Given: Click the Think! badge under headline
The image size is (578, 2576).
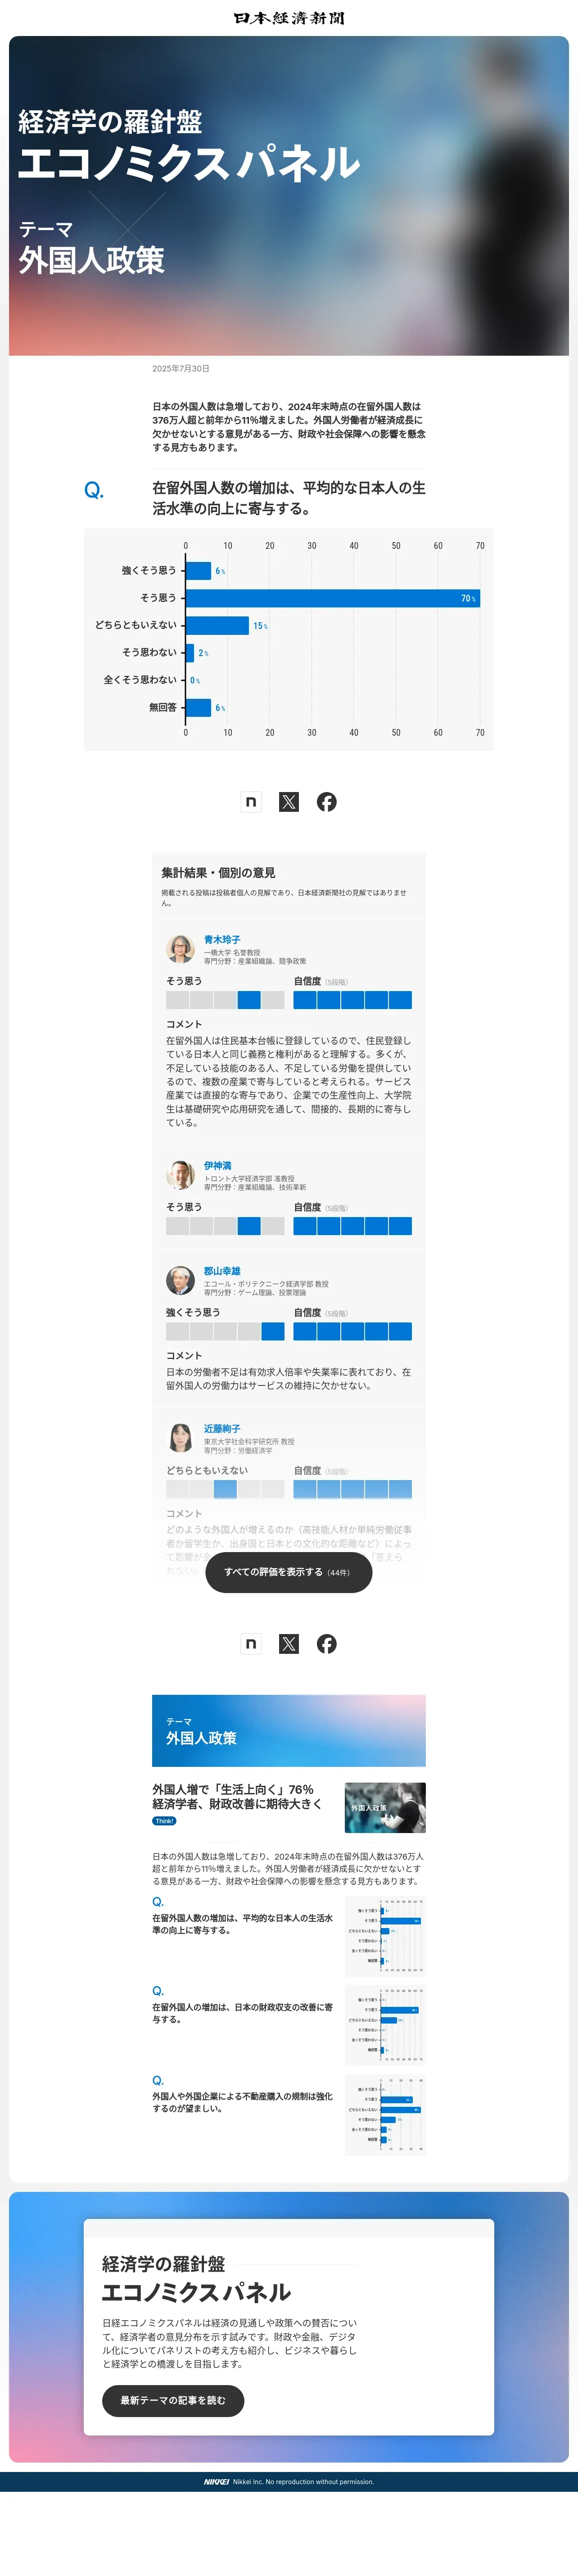Looking at the screenshot, I should click(x=164, y=1821).
